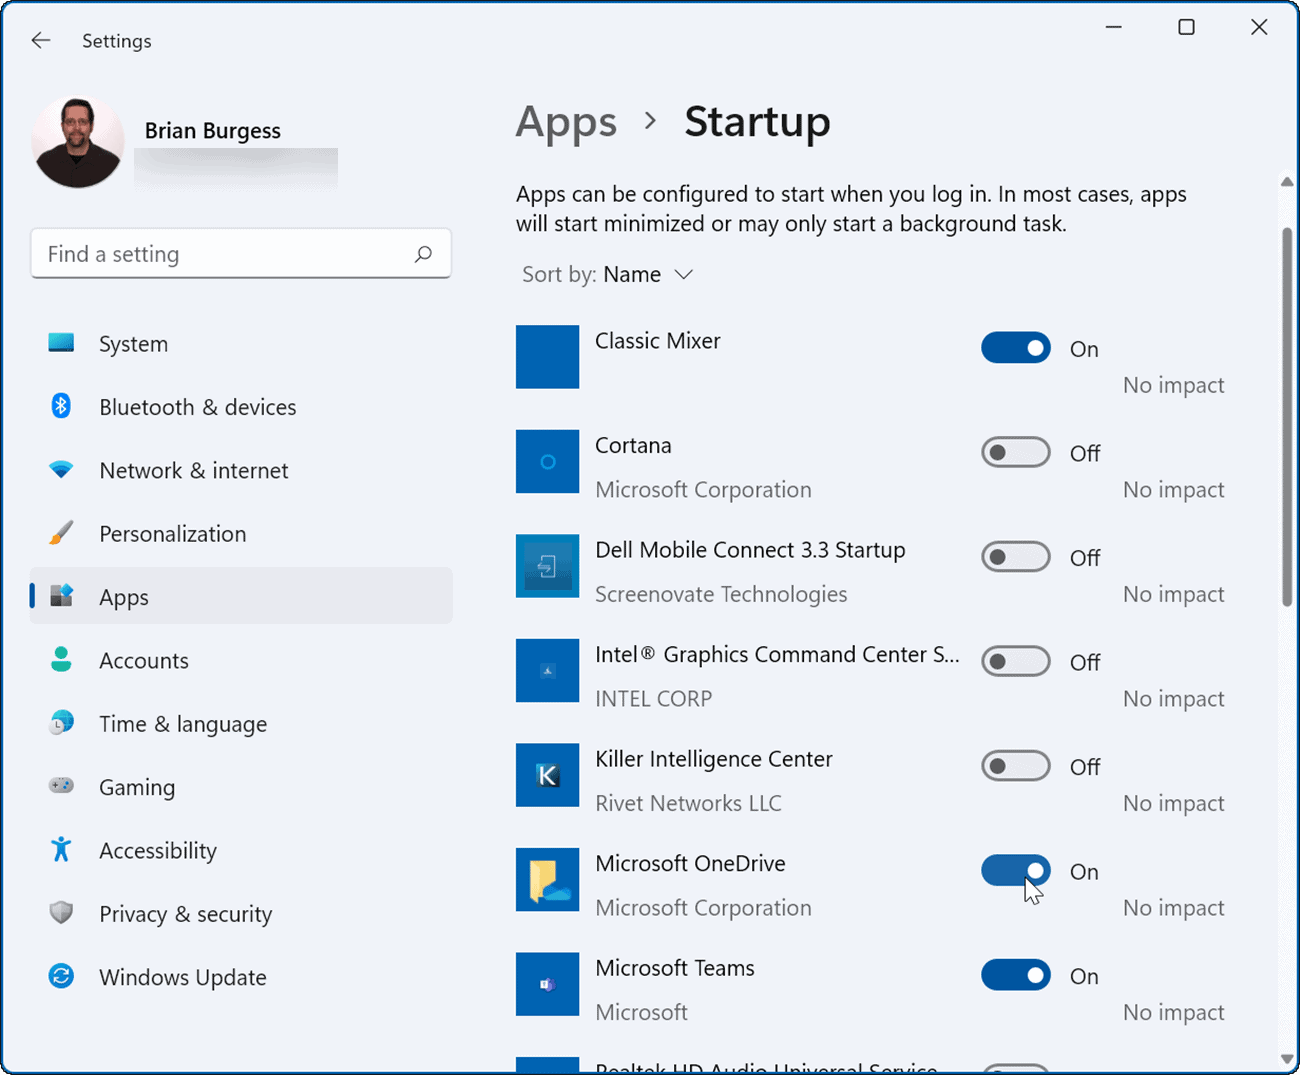Select Apps in the sidebar
1300x1075 pixels.
(x=123, y=596)
